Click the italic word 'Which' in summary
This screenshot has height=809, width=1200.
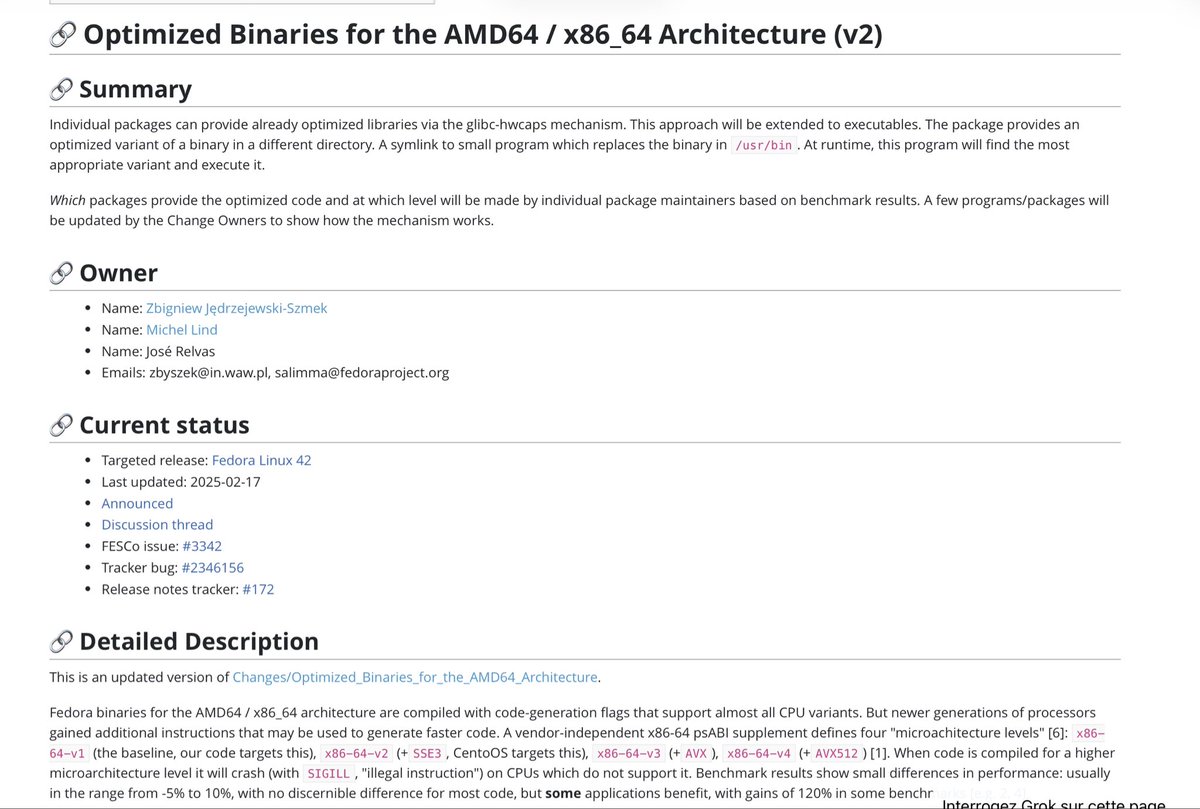(x=67, y=200)
